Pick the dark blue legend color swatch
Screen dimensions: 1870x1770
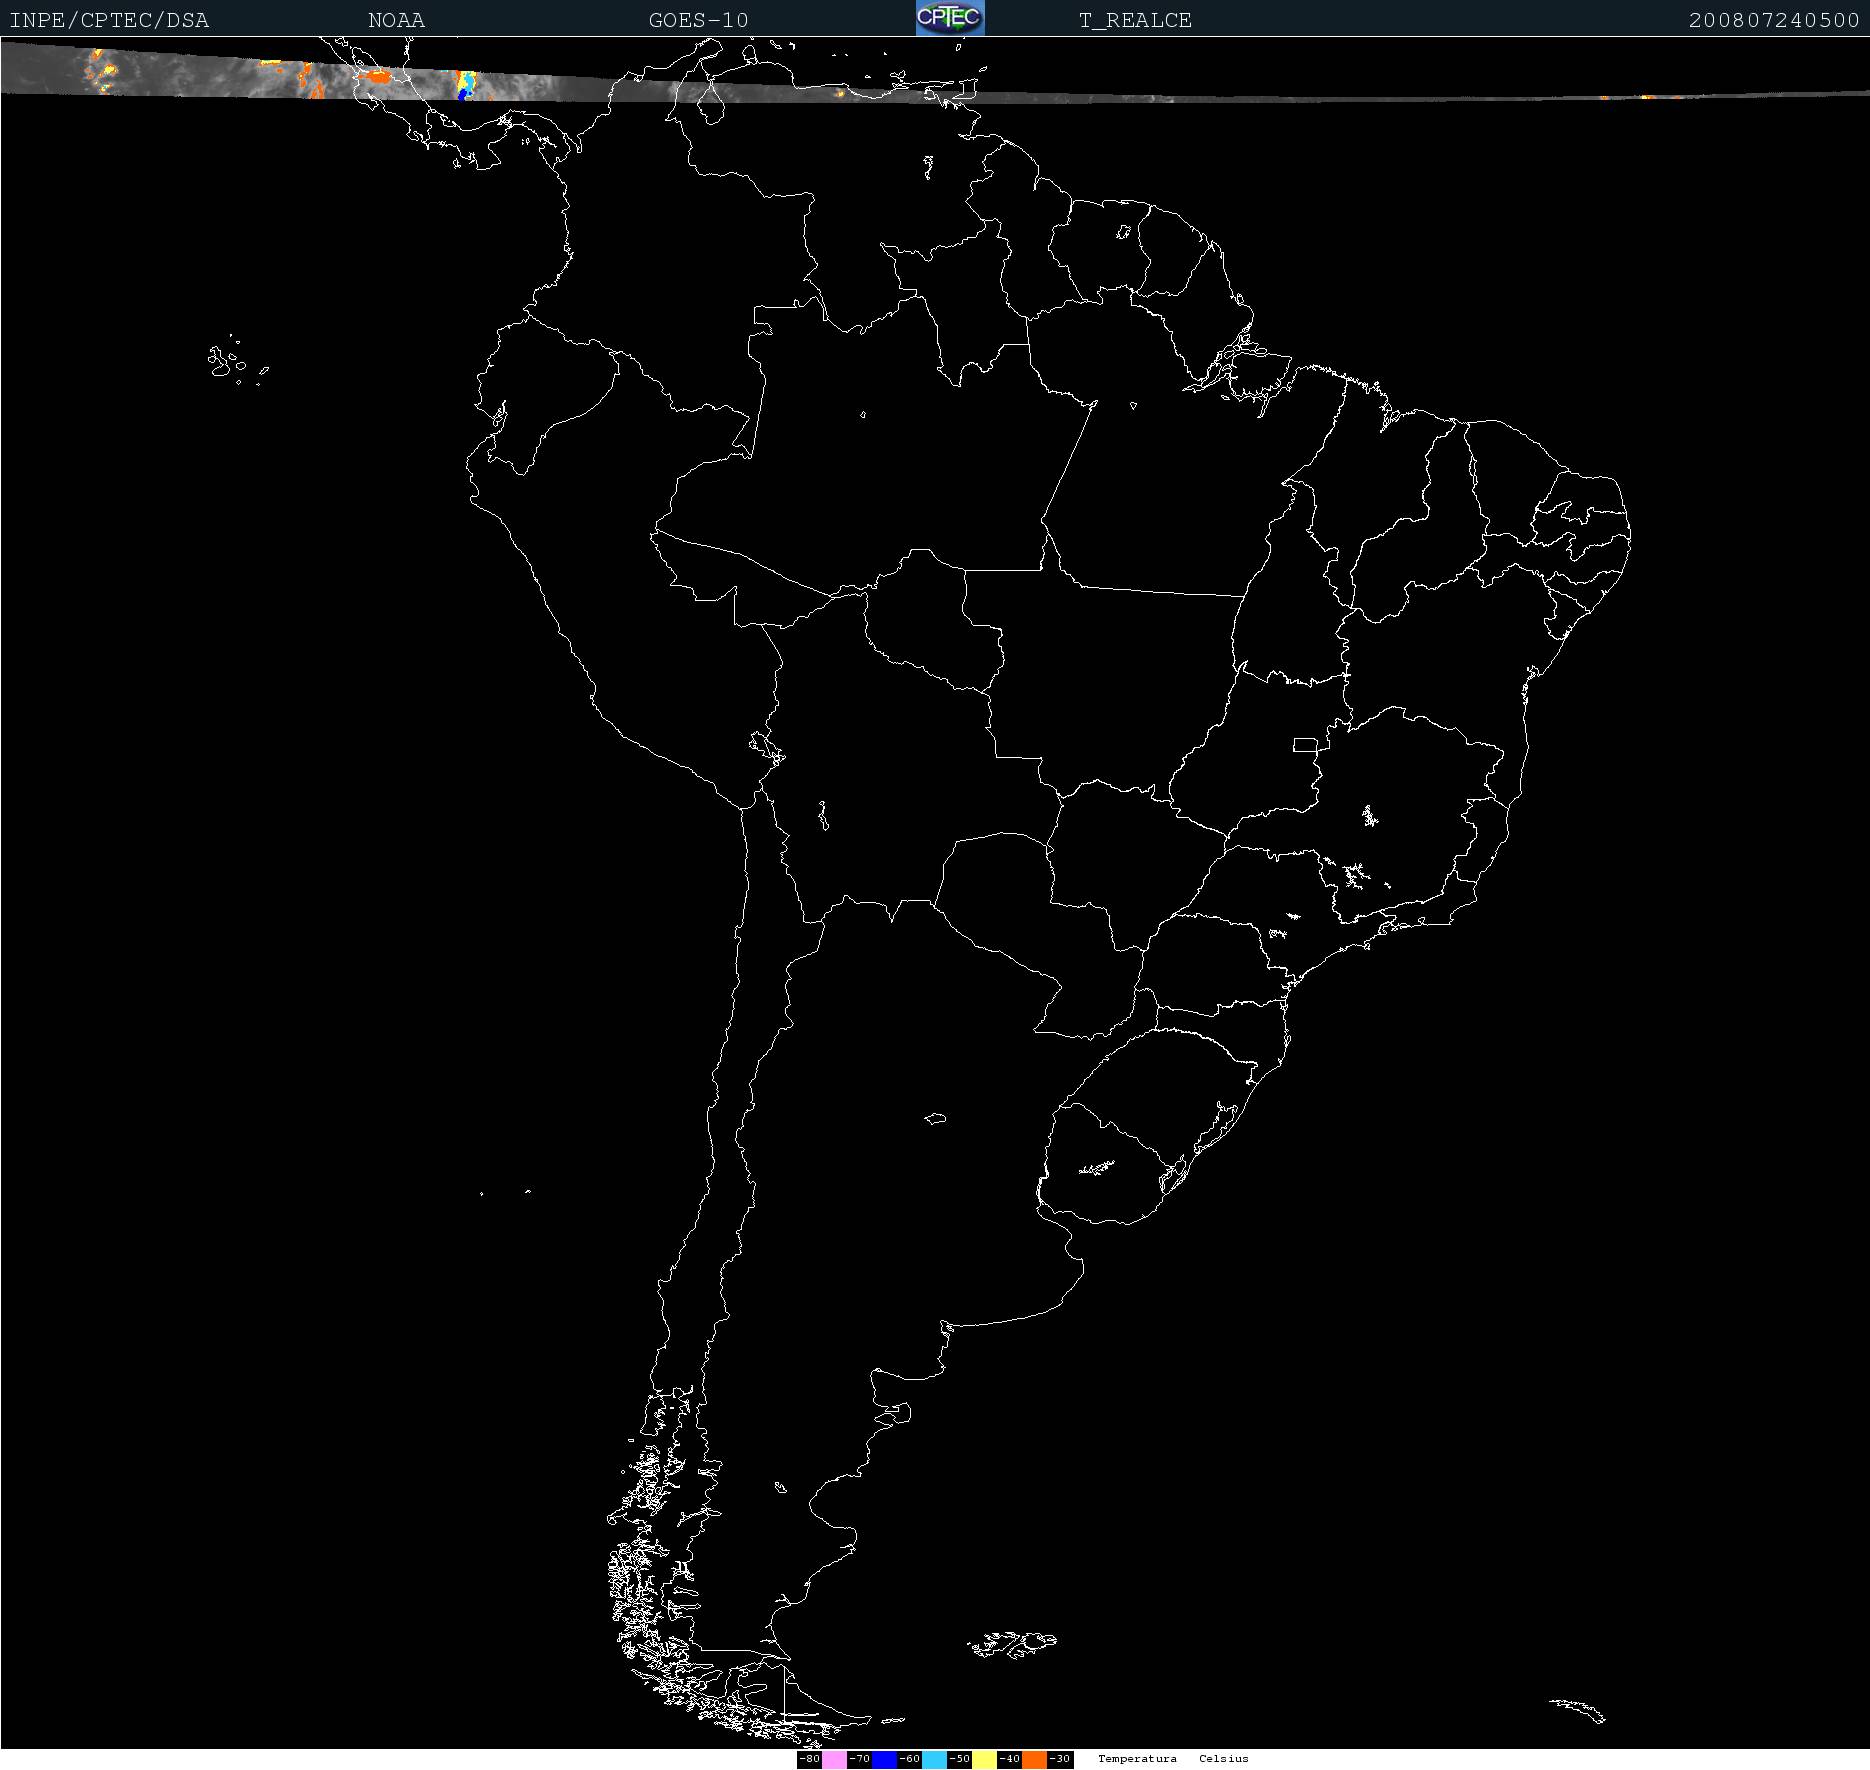pyautogui.click(x=884, y=1759)
